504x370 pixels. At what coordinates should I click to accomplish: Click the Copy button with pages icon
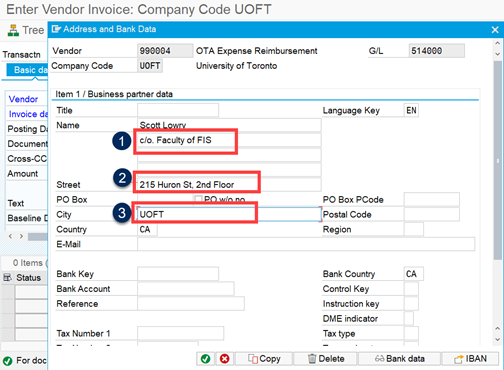coord(264,359)
